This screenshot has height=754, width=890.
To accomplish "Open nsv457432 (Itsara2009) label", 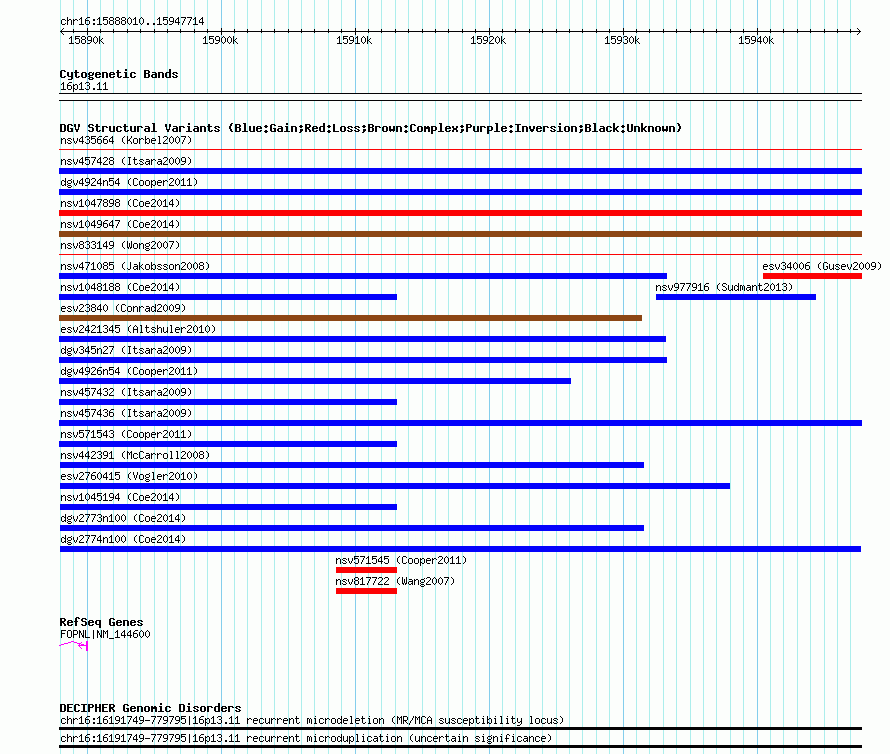I will click(x=126, y=392).
